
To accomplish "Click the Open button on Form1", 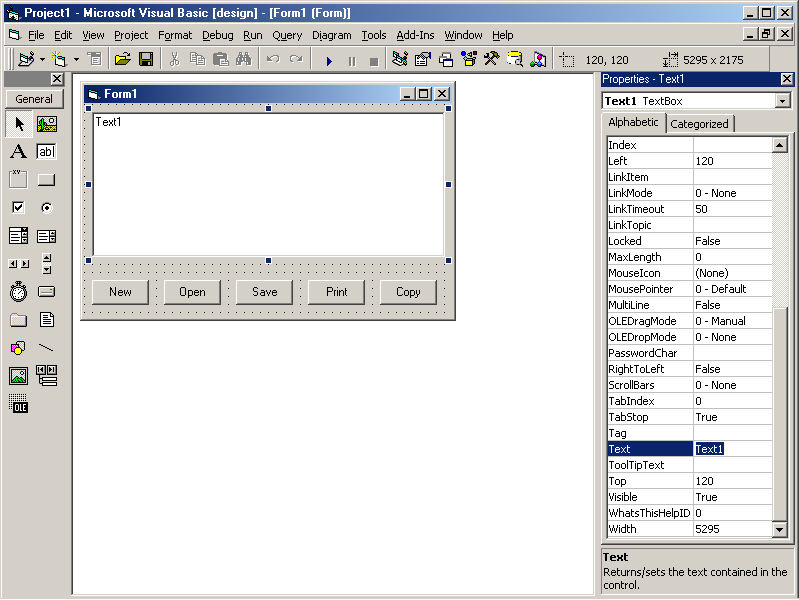I will (x=192, y=292).
